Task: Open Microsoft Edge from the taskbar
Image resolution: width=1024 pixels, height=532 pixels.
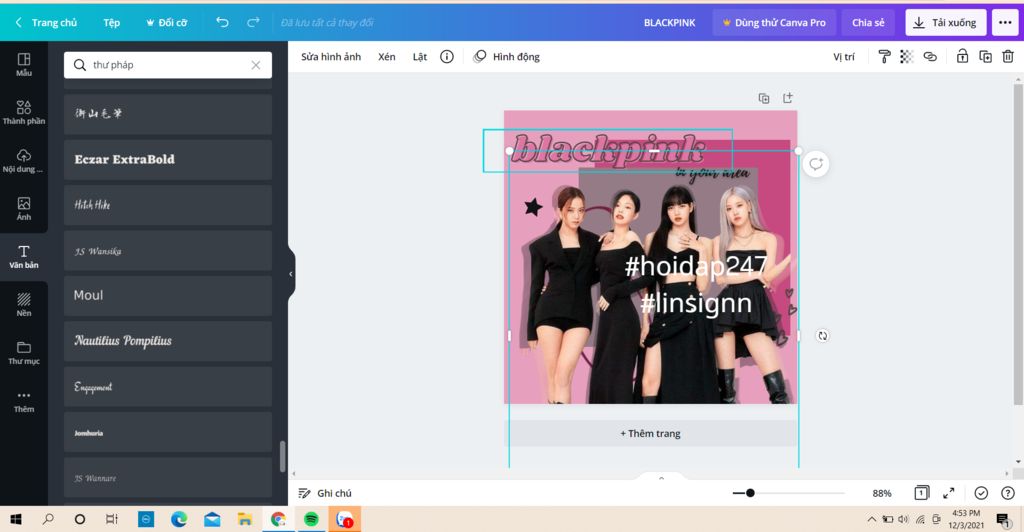Action: [178, 519]
